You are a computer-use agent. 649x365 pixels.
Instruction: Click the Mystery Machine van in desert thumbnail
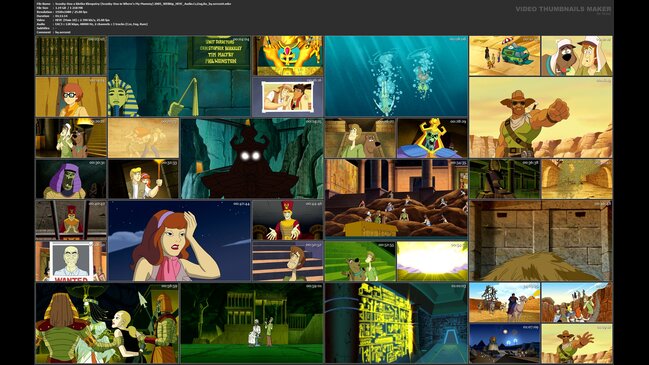(505, 55)
